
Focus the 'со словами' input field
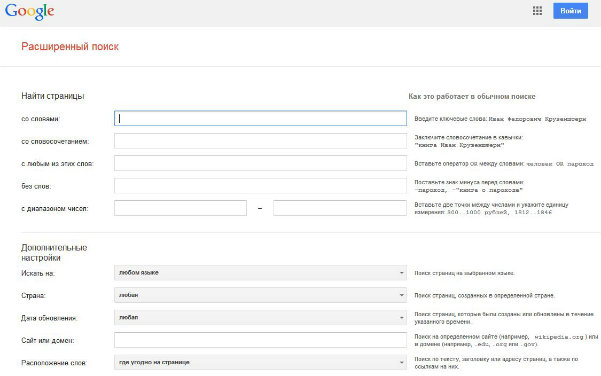[x=260, y=118]
